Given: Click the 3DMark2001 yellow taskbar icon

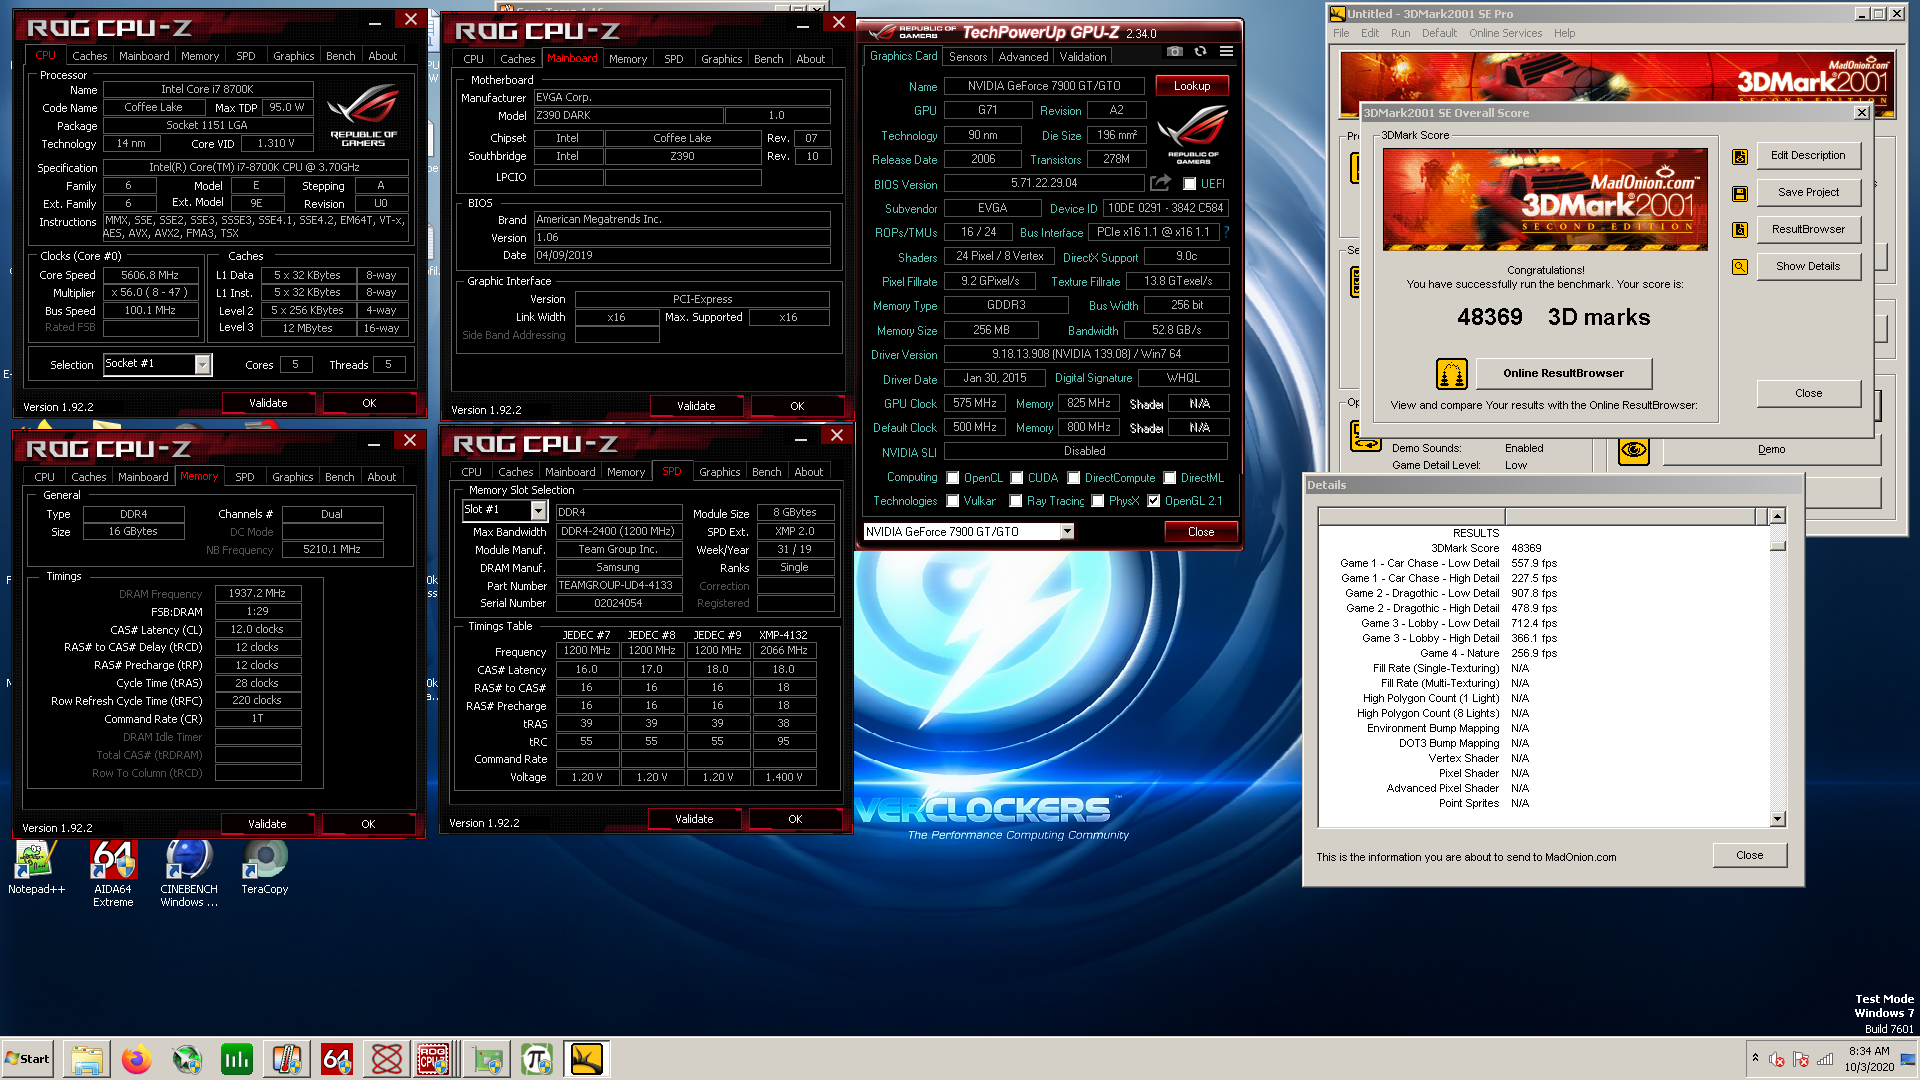Looking at the screenshot, I should point(587,1059).
